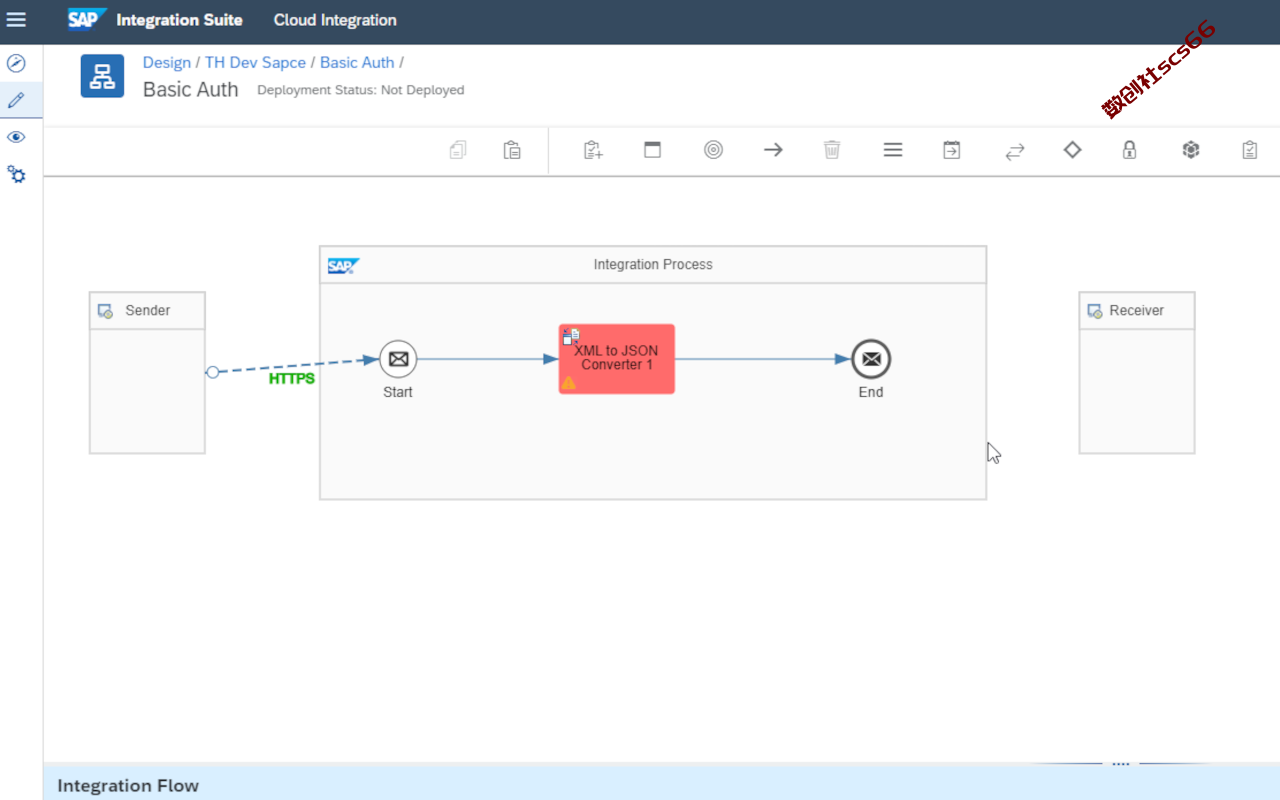1280x800 pixels.
Task: Select the End message event
Action: [871, 359]
